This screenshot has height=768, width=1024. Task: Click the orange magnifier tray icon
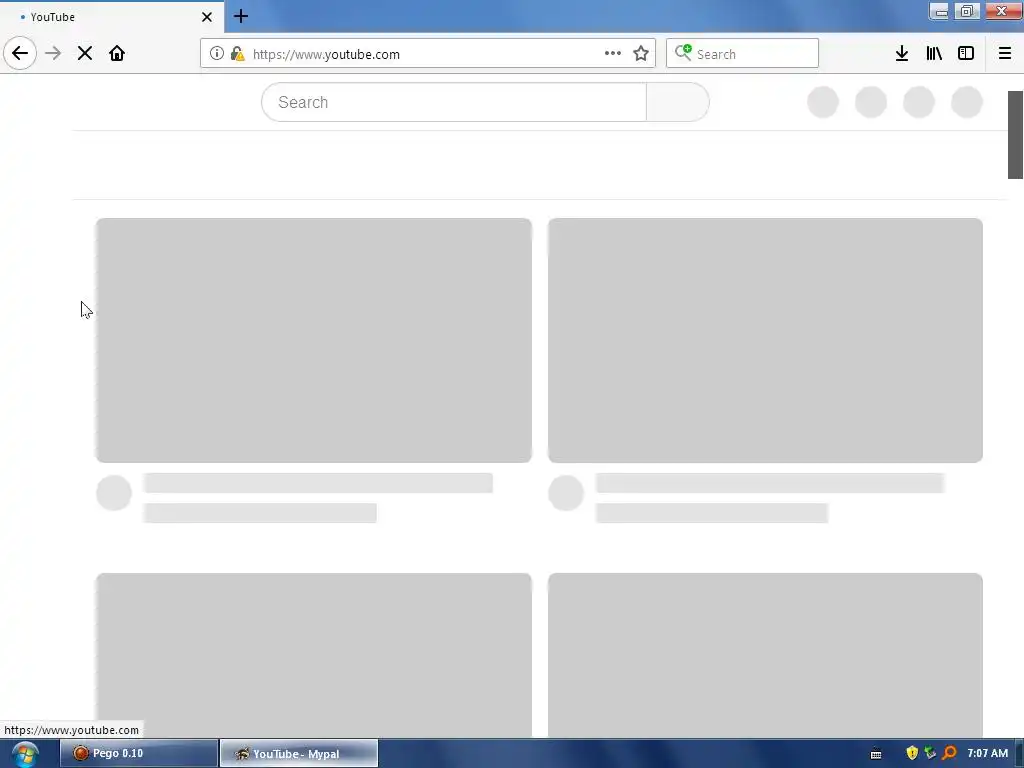(950, 754)
